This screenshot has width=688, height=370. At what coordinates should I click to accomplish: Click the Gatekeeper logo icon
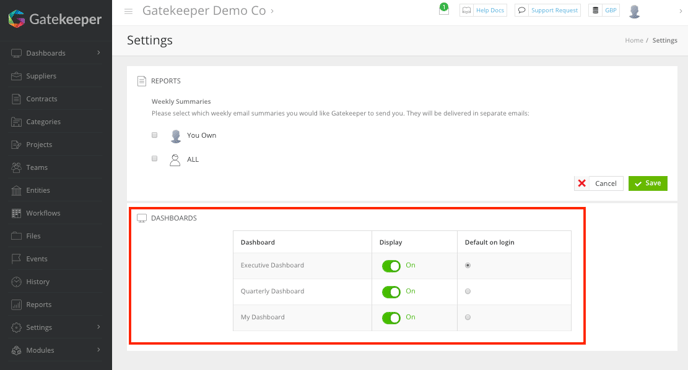(x=17, y=19)
